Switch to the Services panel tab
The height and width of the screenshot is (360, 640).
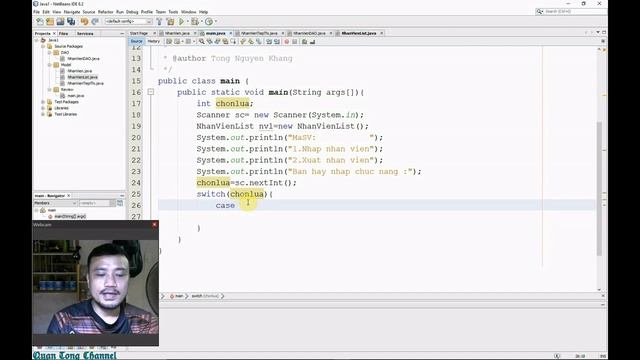click(x=85, y=33)
